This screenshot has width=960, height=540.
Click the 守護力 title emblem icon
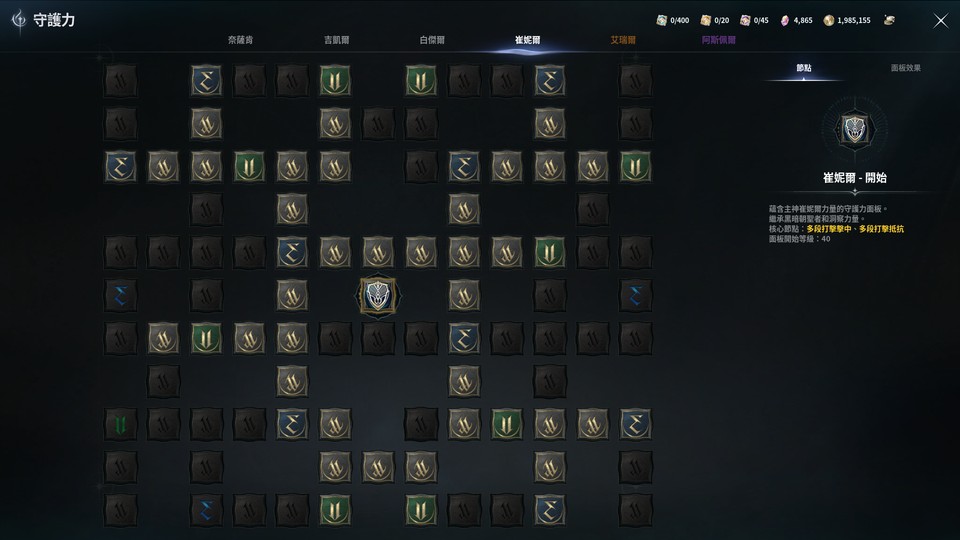20,20
